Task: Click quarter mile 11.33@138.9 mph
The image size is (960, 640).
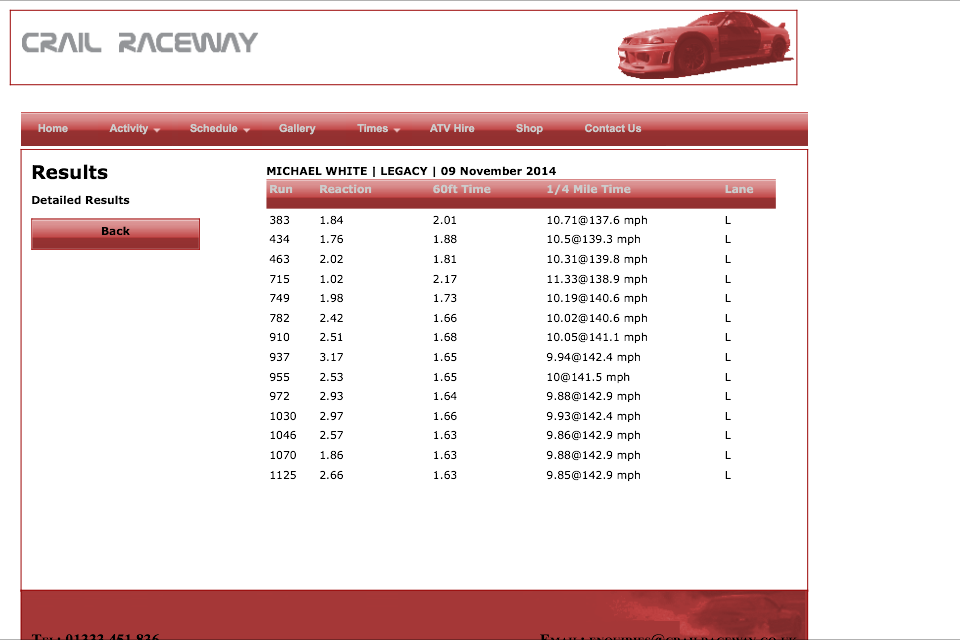Action: [597, 279]
